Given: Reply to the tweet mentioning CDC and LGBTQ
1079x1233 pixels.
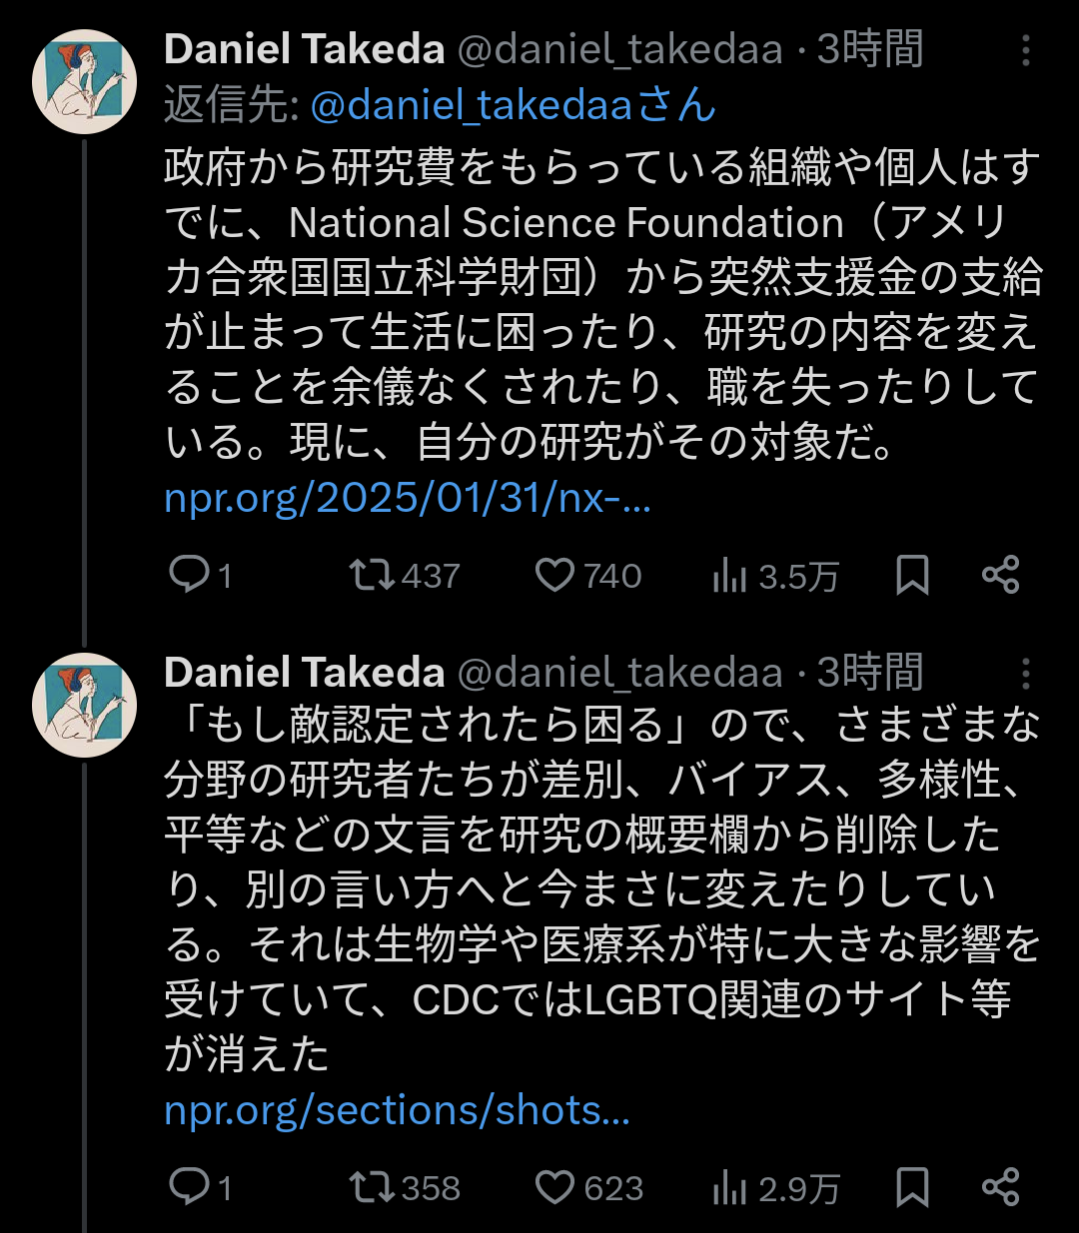Looking at the screenshot, I should pyautogui.click(x=188, y=1187).
